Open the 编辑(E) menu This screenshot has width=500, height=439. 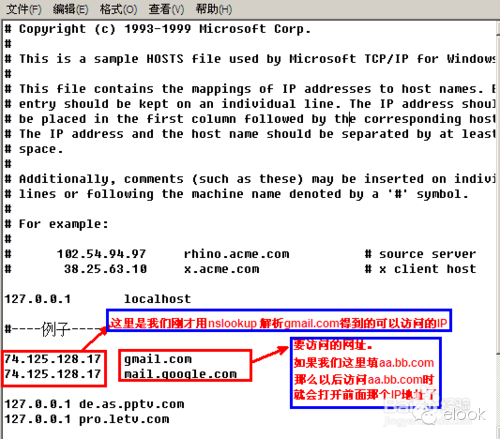point(71,9)
